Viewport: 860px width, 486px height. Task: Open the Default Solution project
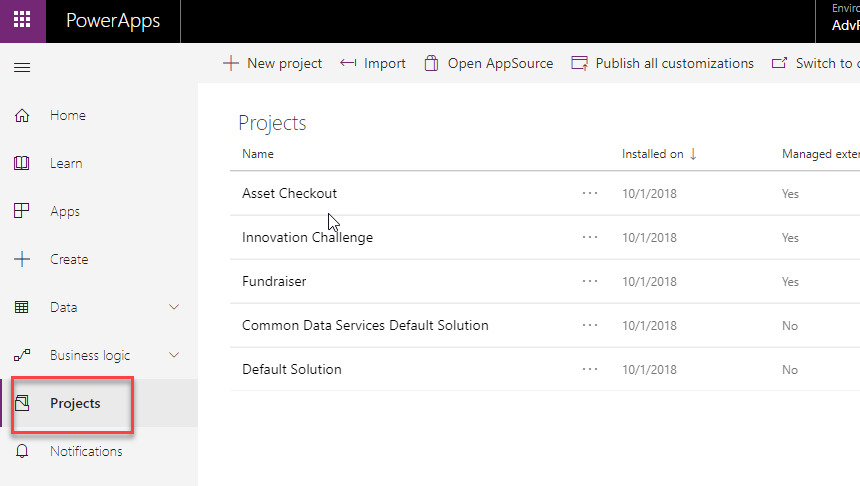pyautogui.click(x=291, y=369)
